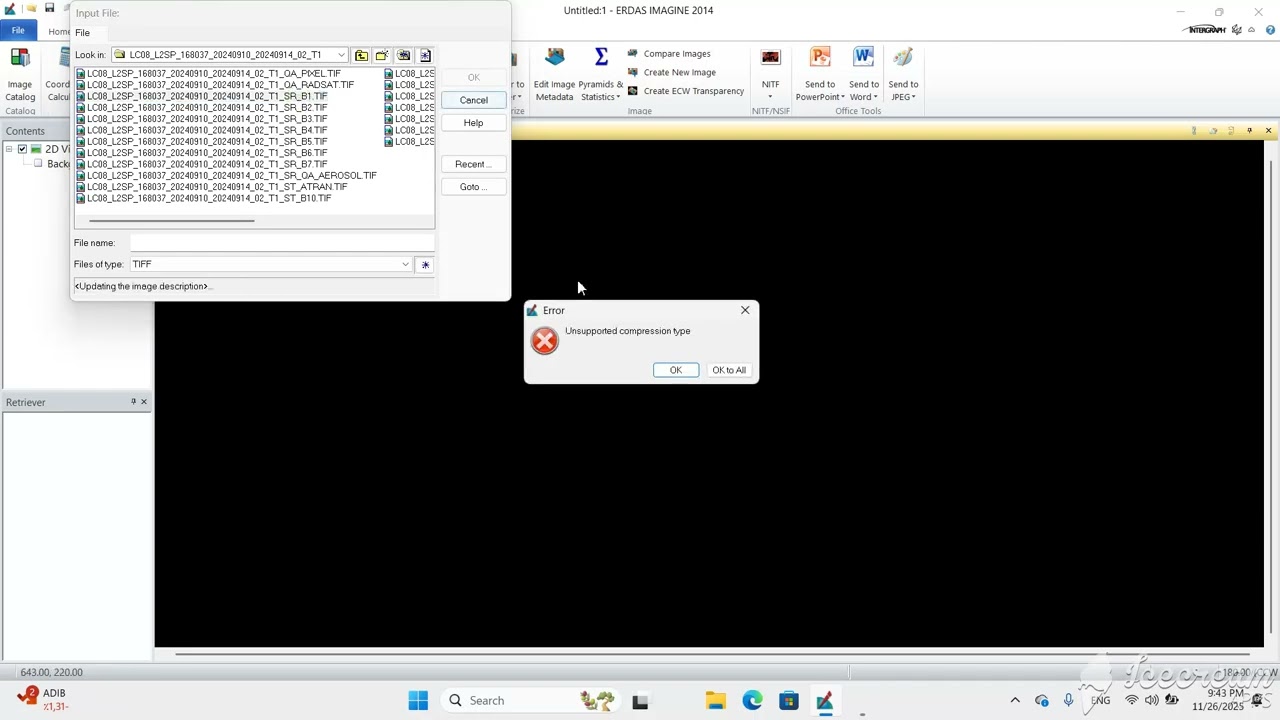
Task: Click the Create ECW Transparency icon
Action: point(632,91)
